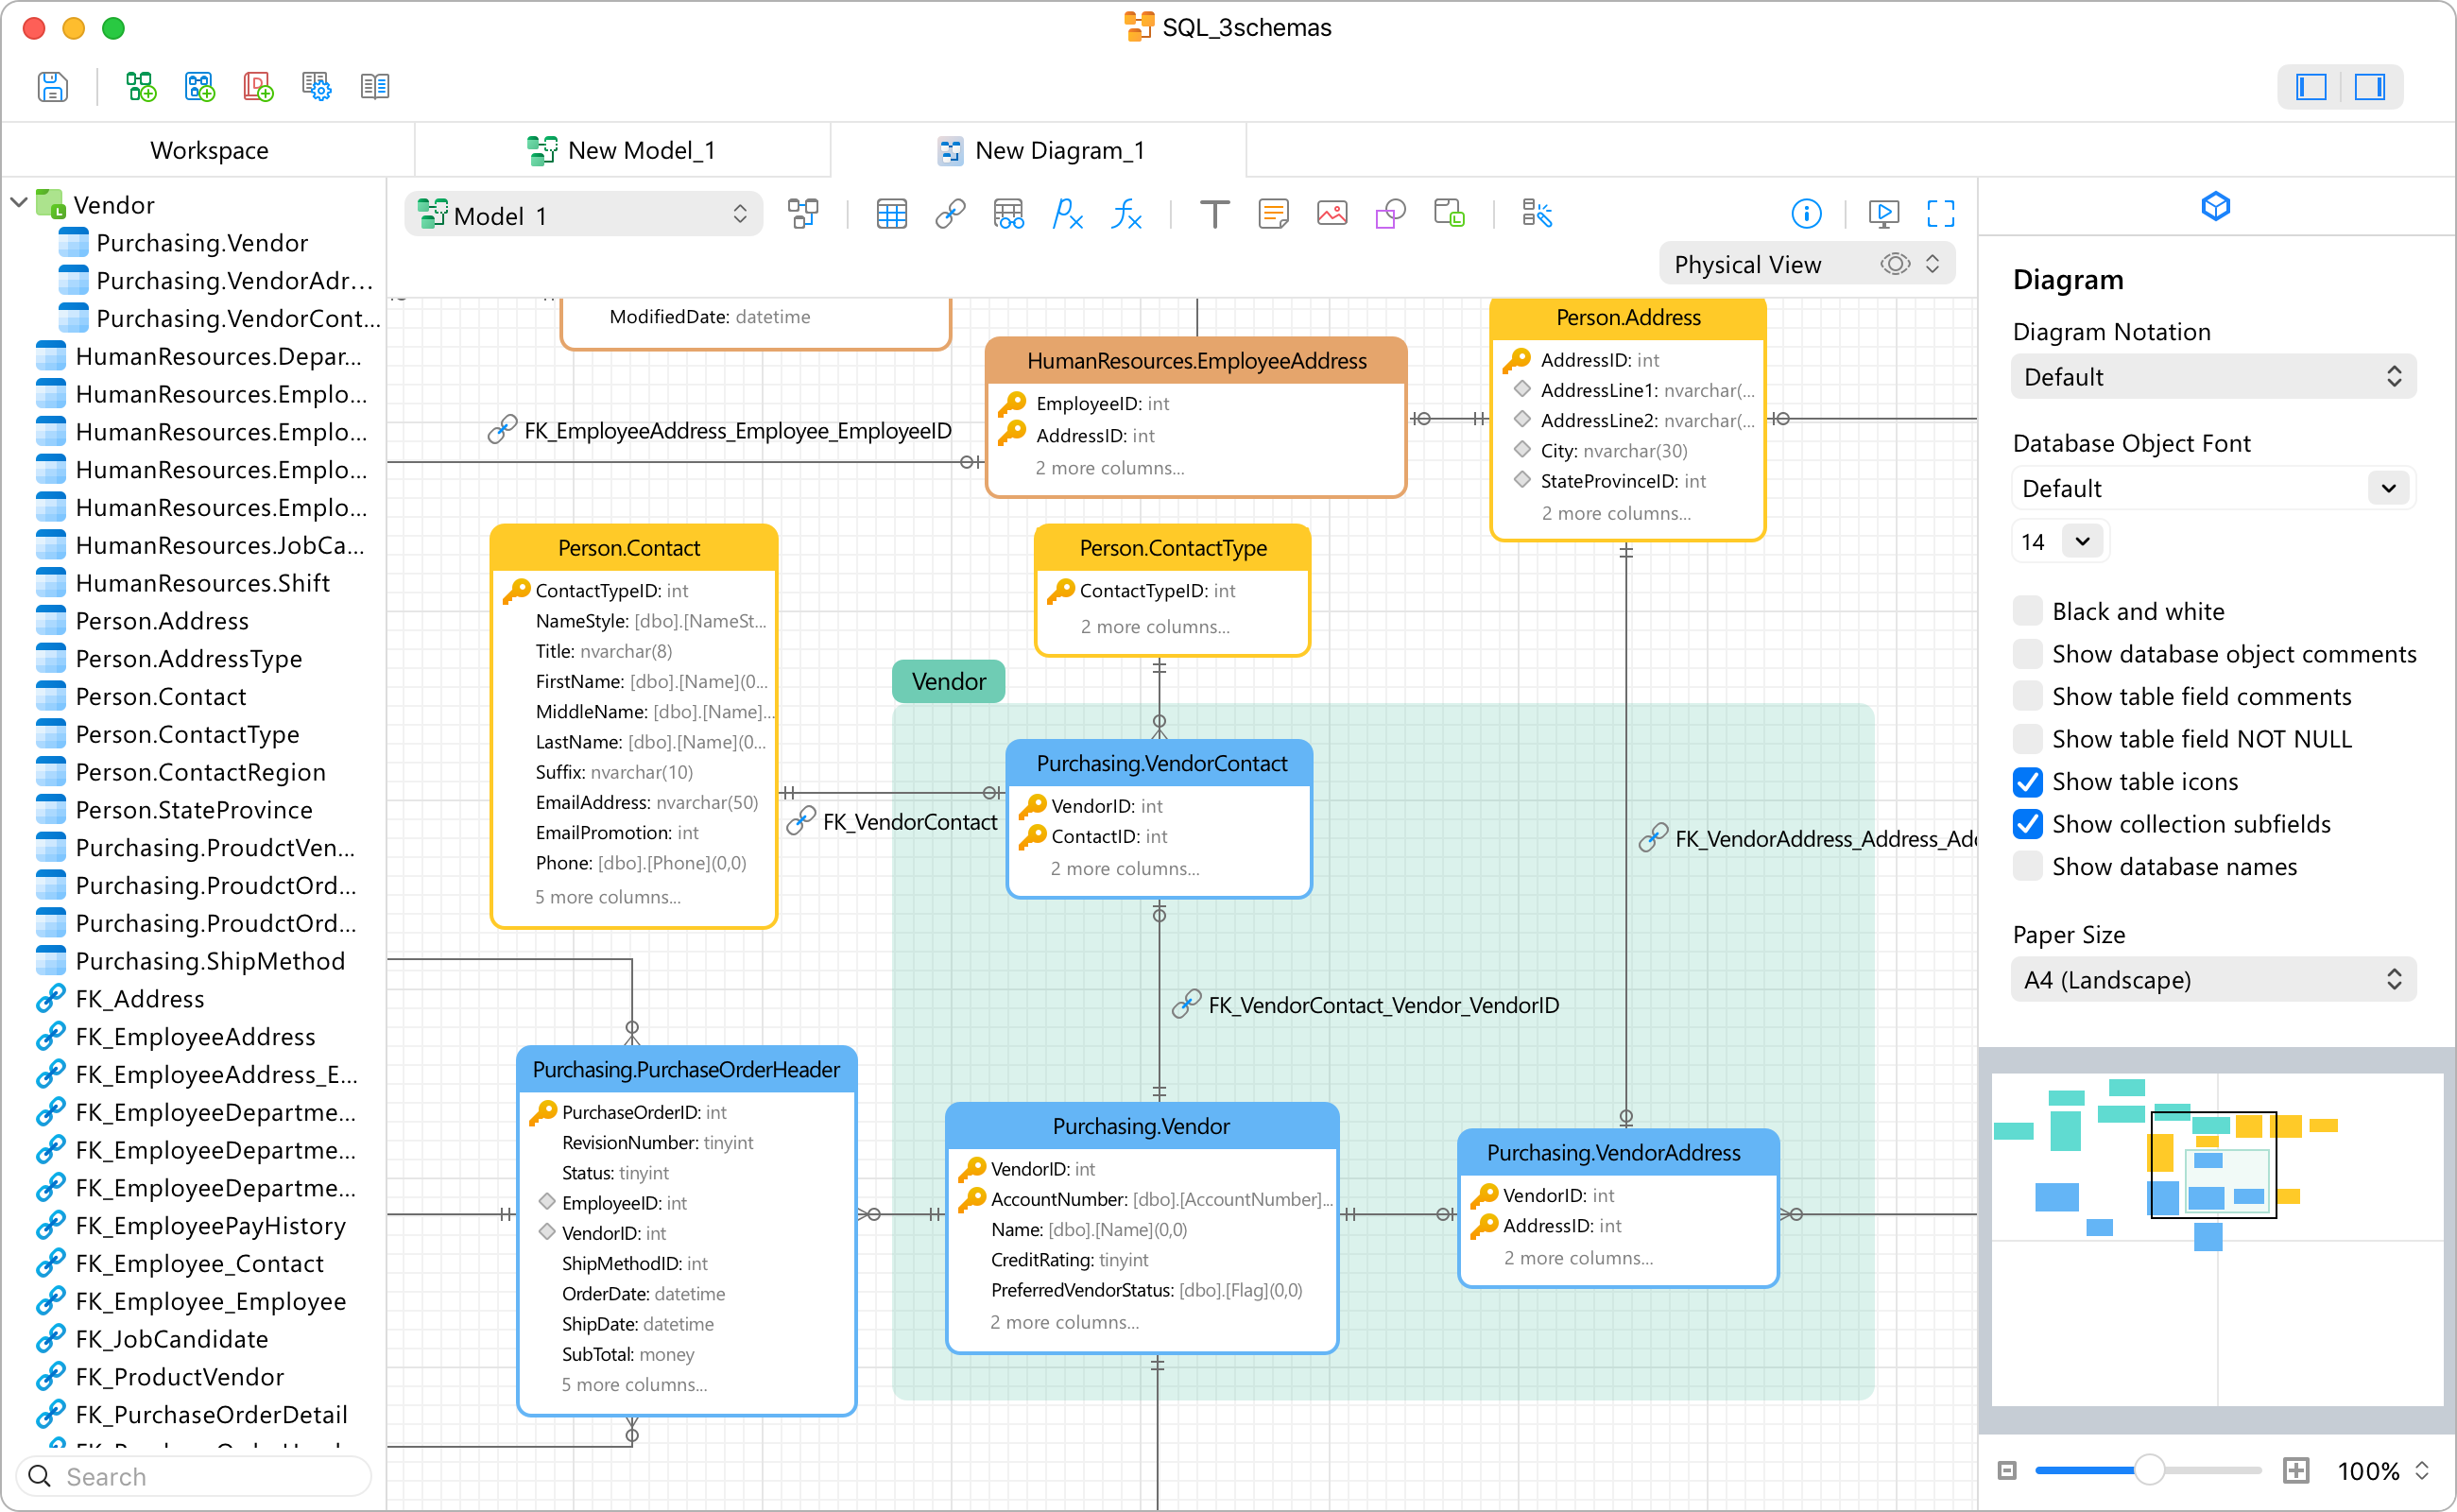The width and height of the screenshot is (2457, 1512).
Task: Click the zoom slider handle
Action: click(x=2149, y=1470)
